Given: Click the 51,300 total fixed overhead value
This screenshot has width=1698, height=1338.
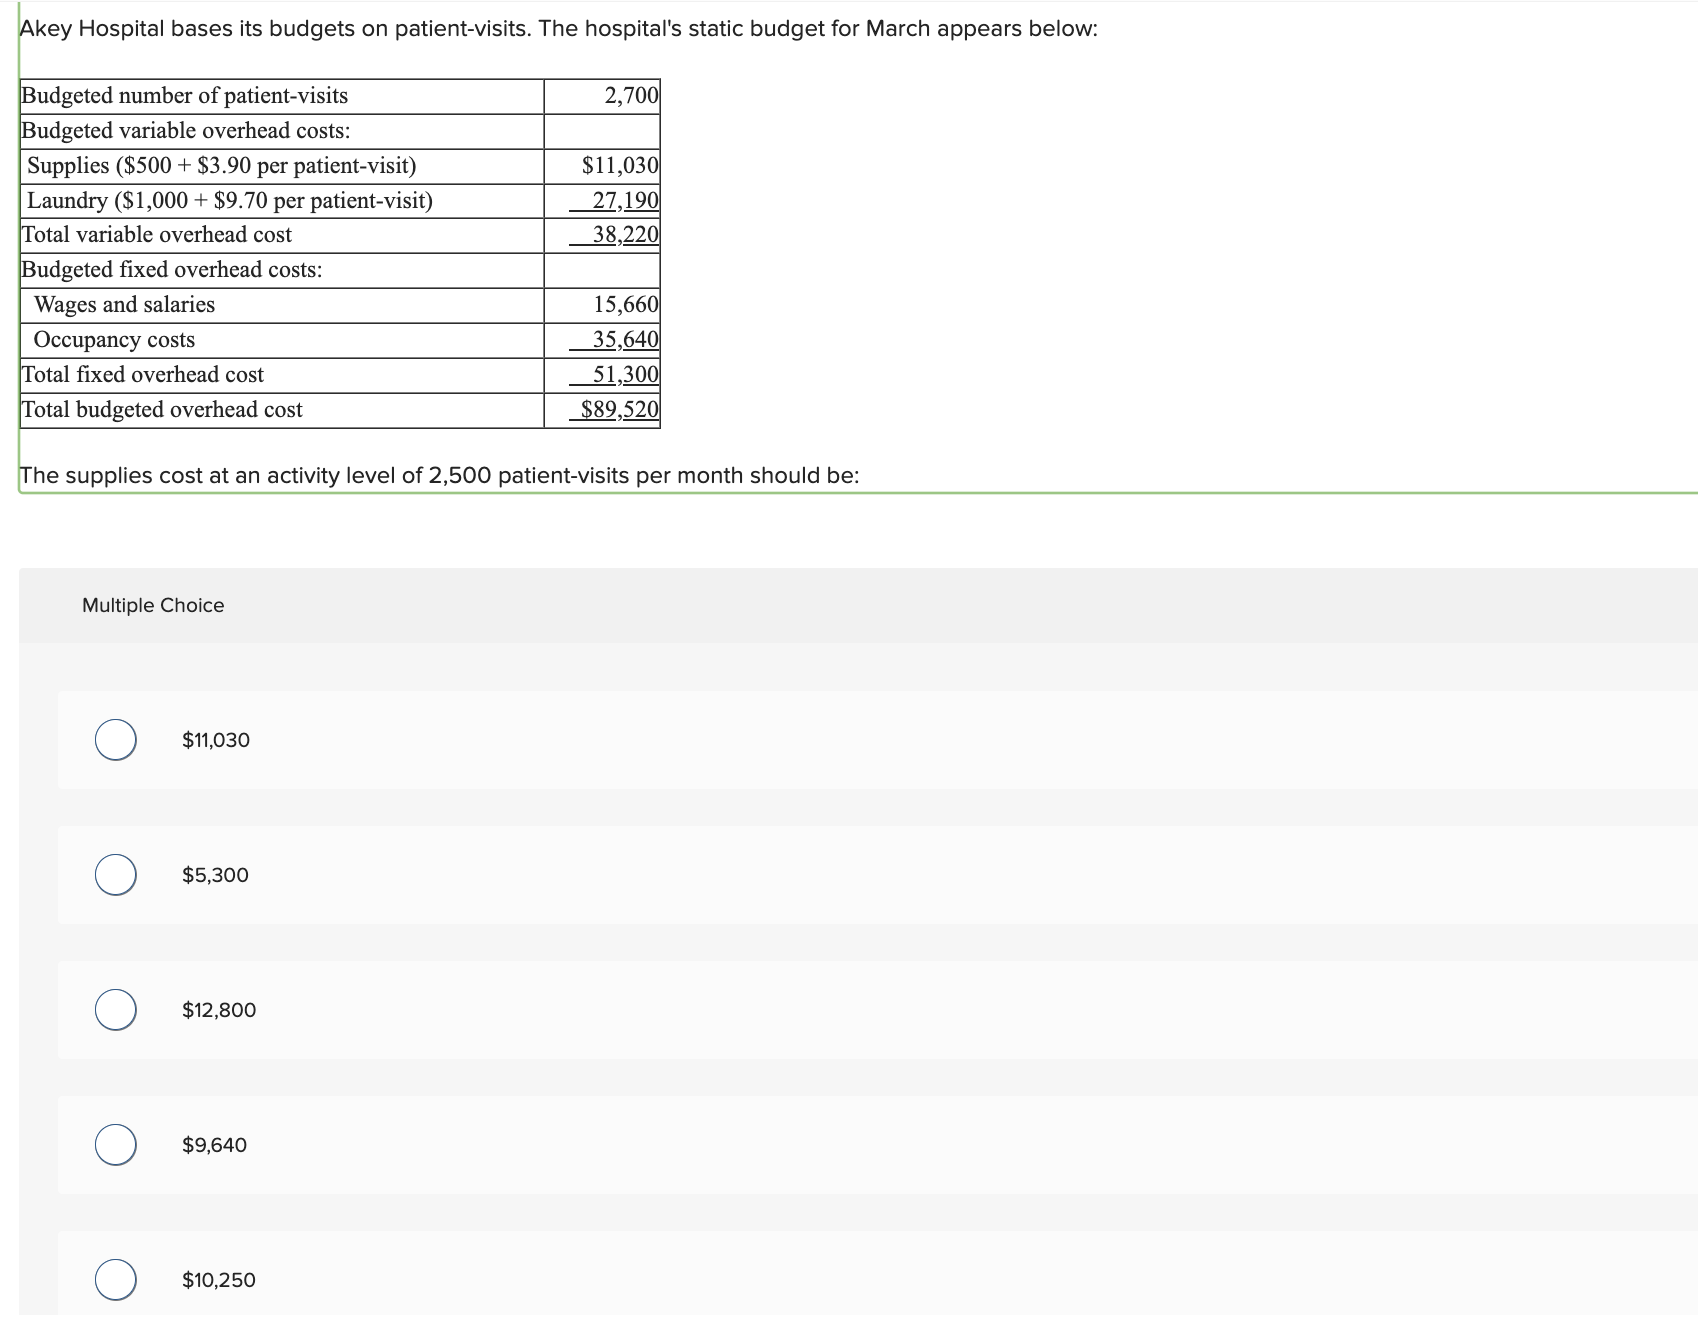Looking at the screenshot, I should 625,375.
